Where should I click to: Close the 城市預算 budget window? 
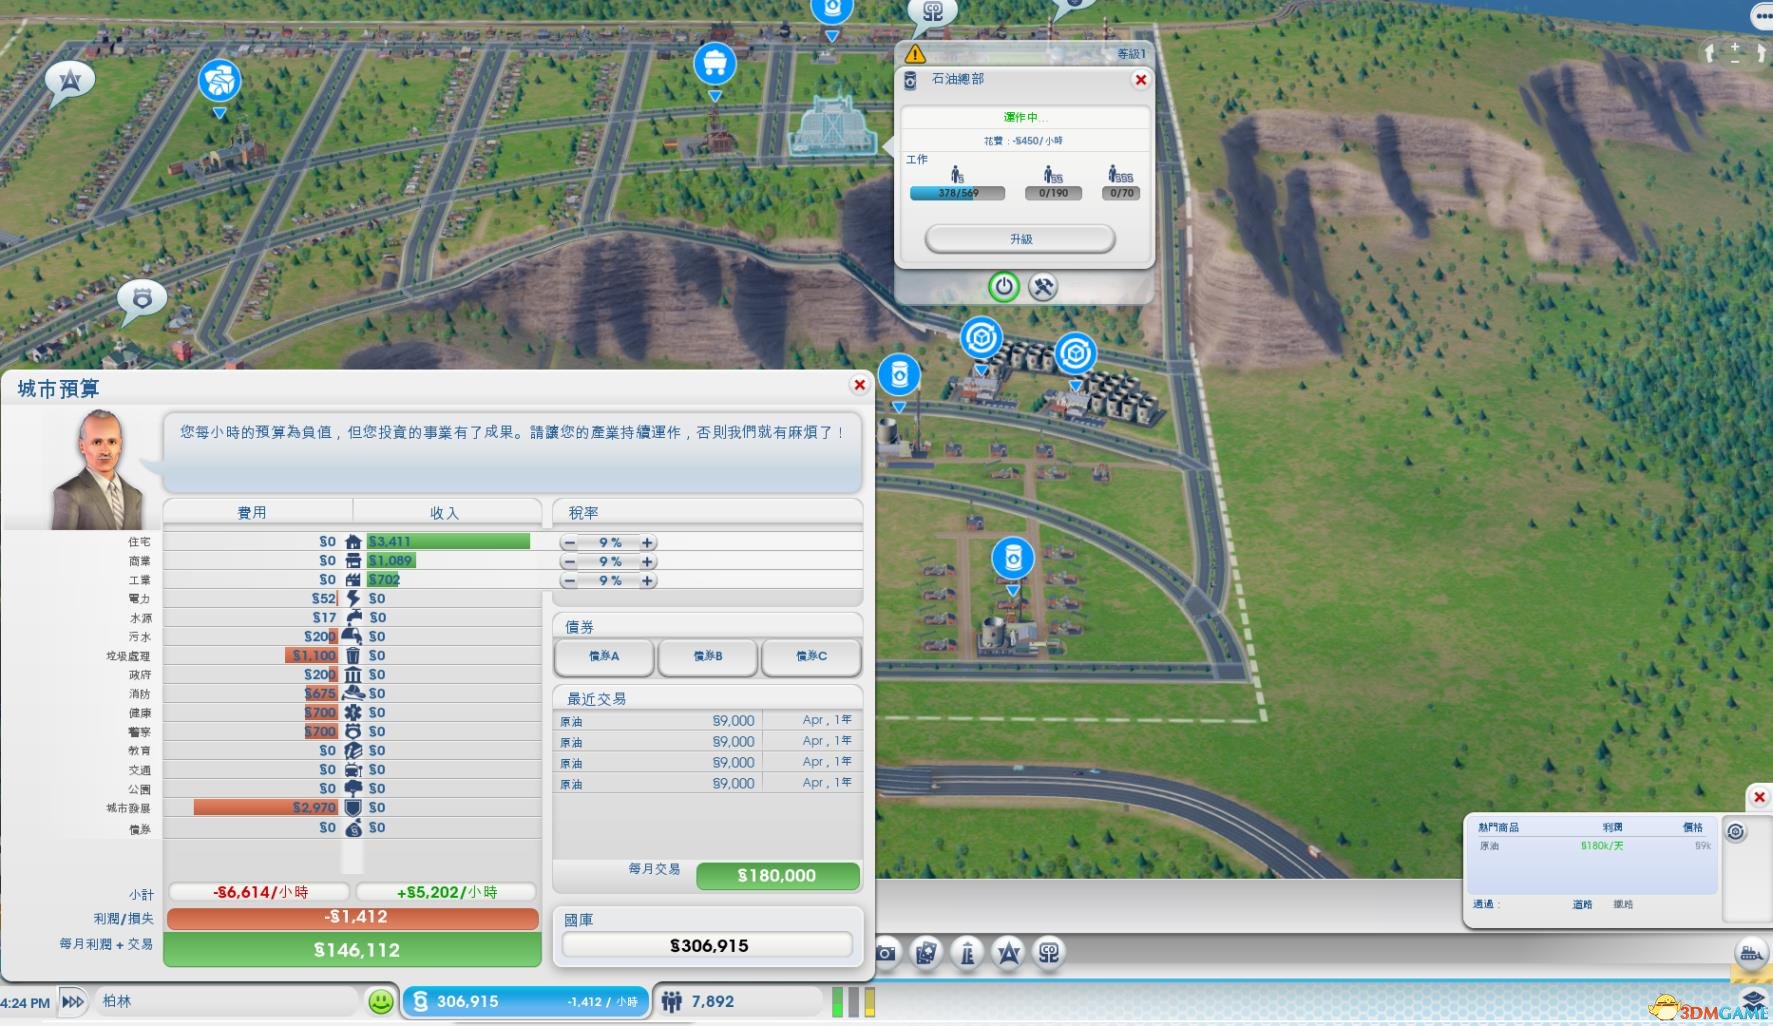pos(859,384)
